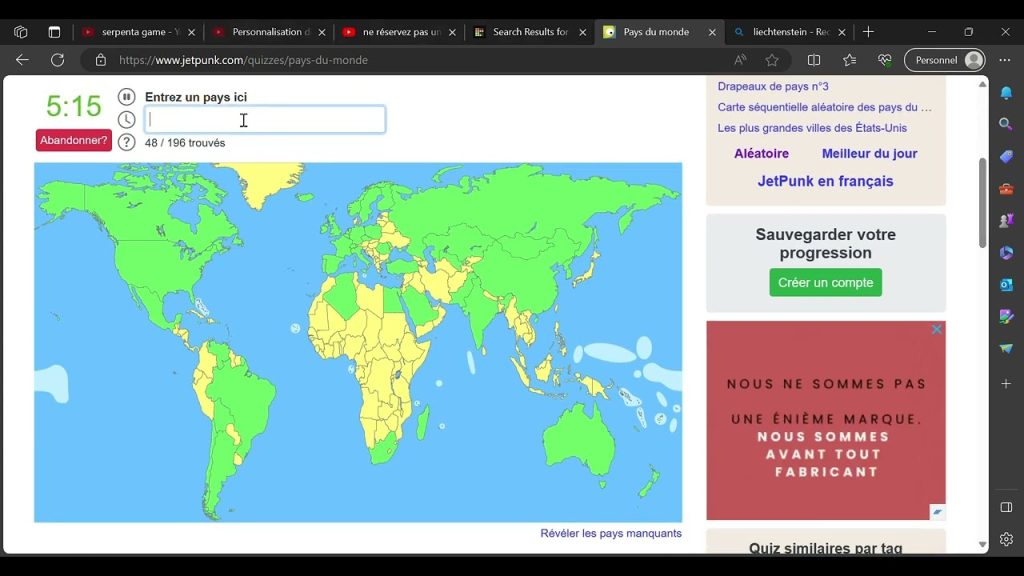Image resolution: width=1024 pixels, height=576 pixels.
Task: Start read aloud from the address bar
Action: coord(741,60)
